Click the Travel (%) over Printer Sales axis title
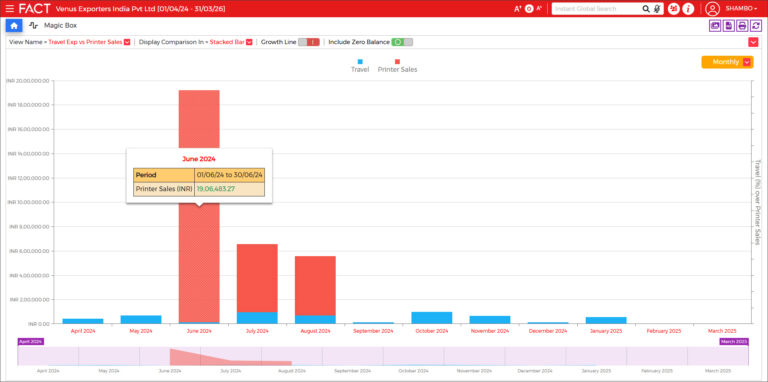 [x=757, y=202]
